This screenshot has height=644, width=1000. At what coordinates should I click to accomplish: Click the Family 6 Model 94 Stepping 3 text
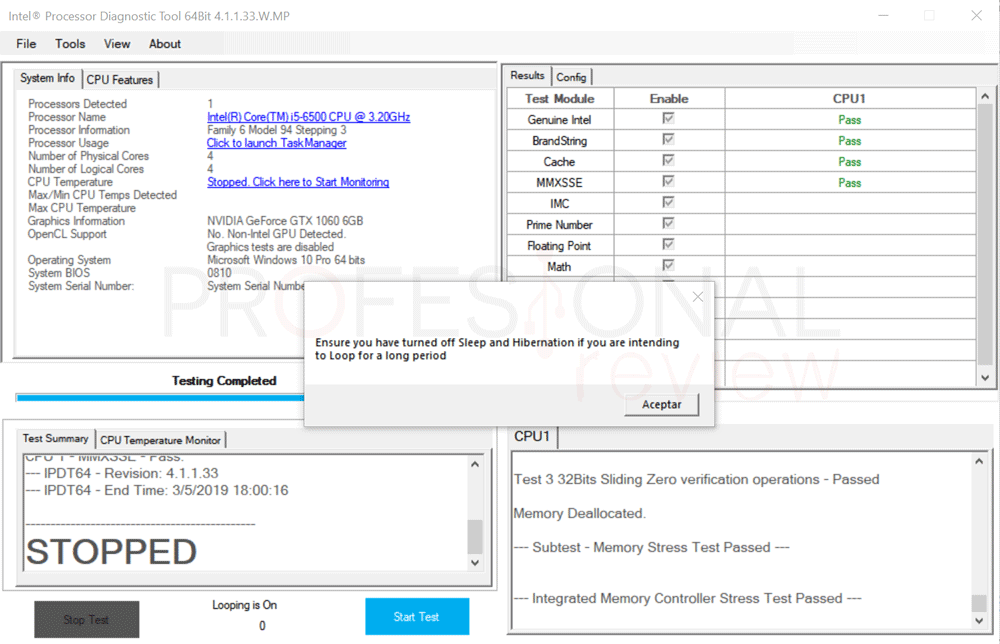click(x=277, y=129)
